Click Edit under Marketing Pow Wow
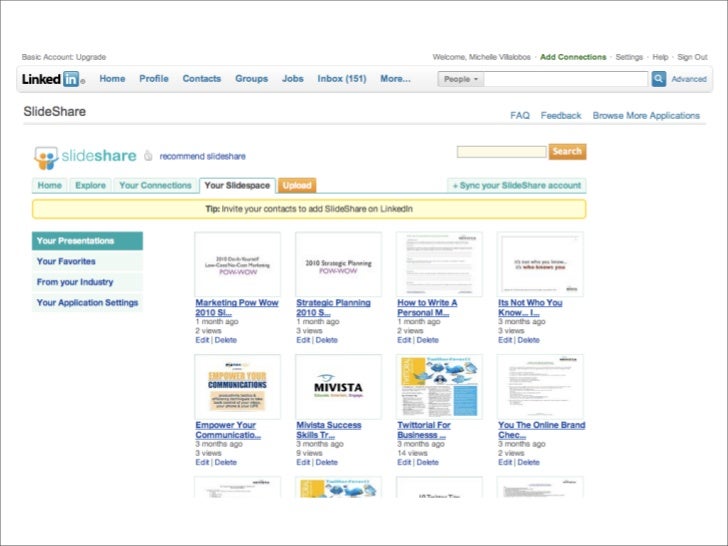The image size is (728, 546). point(202,340)
